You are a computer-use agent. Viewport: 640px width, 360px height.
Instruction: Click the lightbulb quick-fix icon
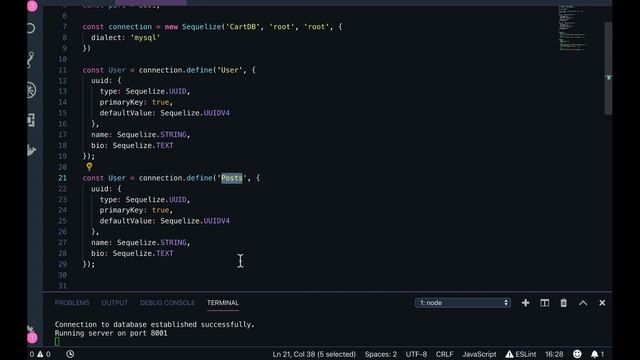click(89, 167)
